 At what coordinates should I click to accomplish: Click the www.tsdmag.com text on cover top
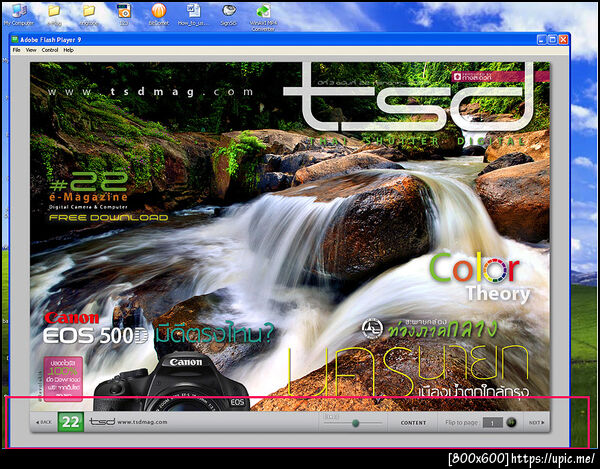[x=150, y=92]
